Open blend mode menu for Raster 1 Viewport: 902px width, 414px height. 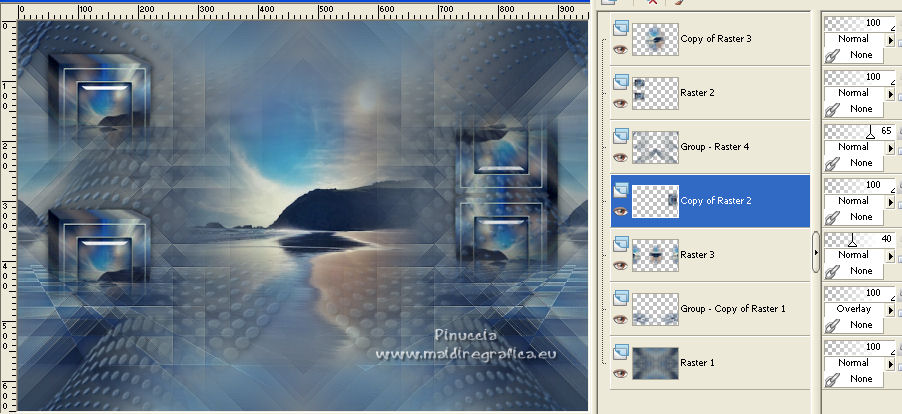pos(890,365)
